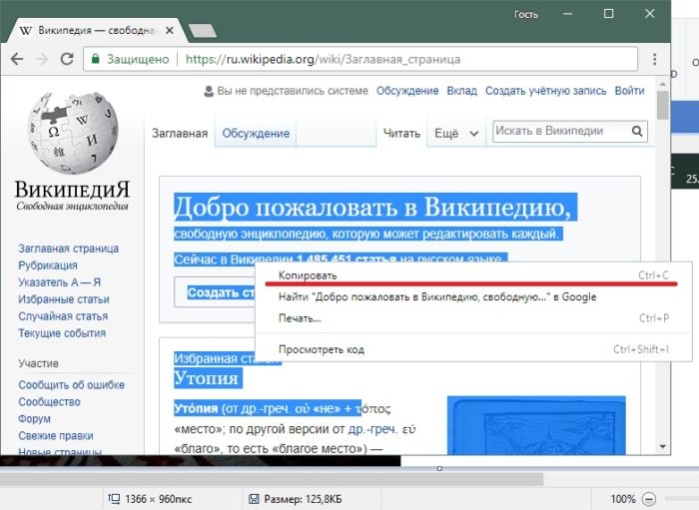Click the Гость profile button

(526, 14)
